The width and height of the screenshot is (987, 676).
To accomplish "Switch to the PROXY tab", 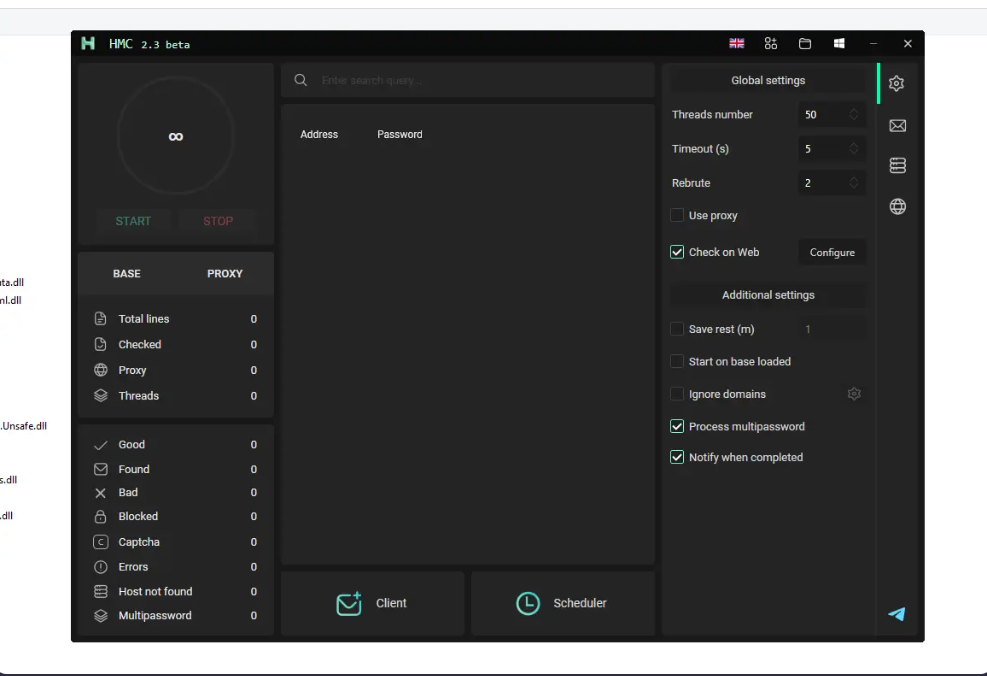I will click(224, 273).
